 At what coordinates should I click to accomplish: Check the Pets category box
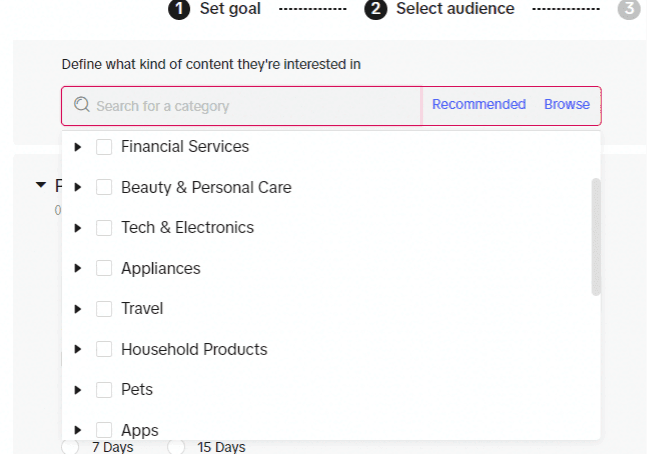click(104, 390)
